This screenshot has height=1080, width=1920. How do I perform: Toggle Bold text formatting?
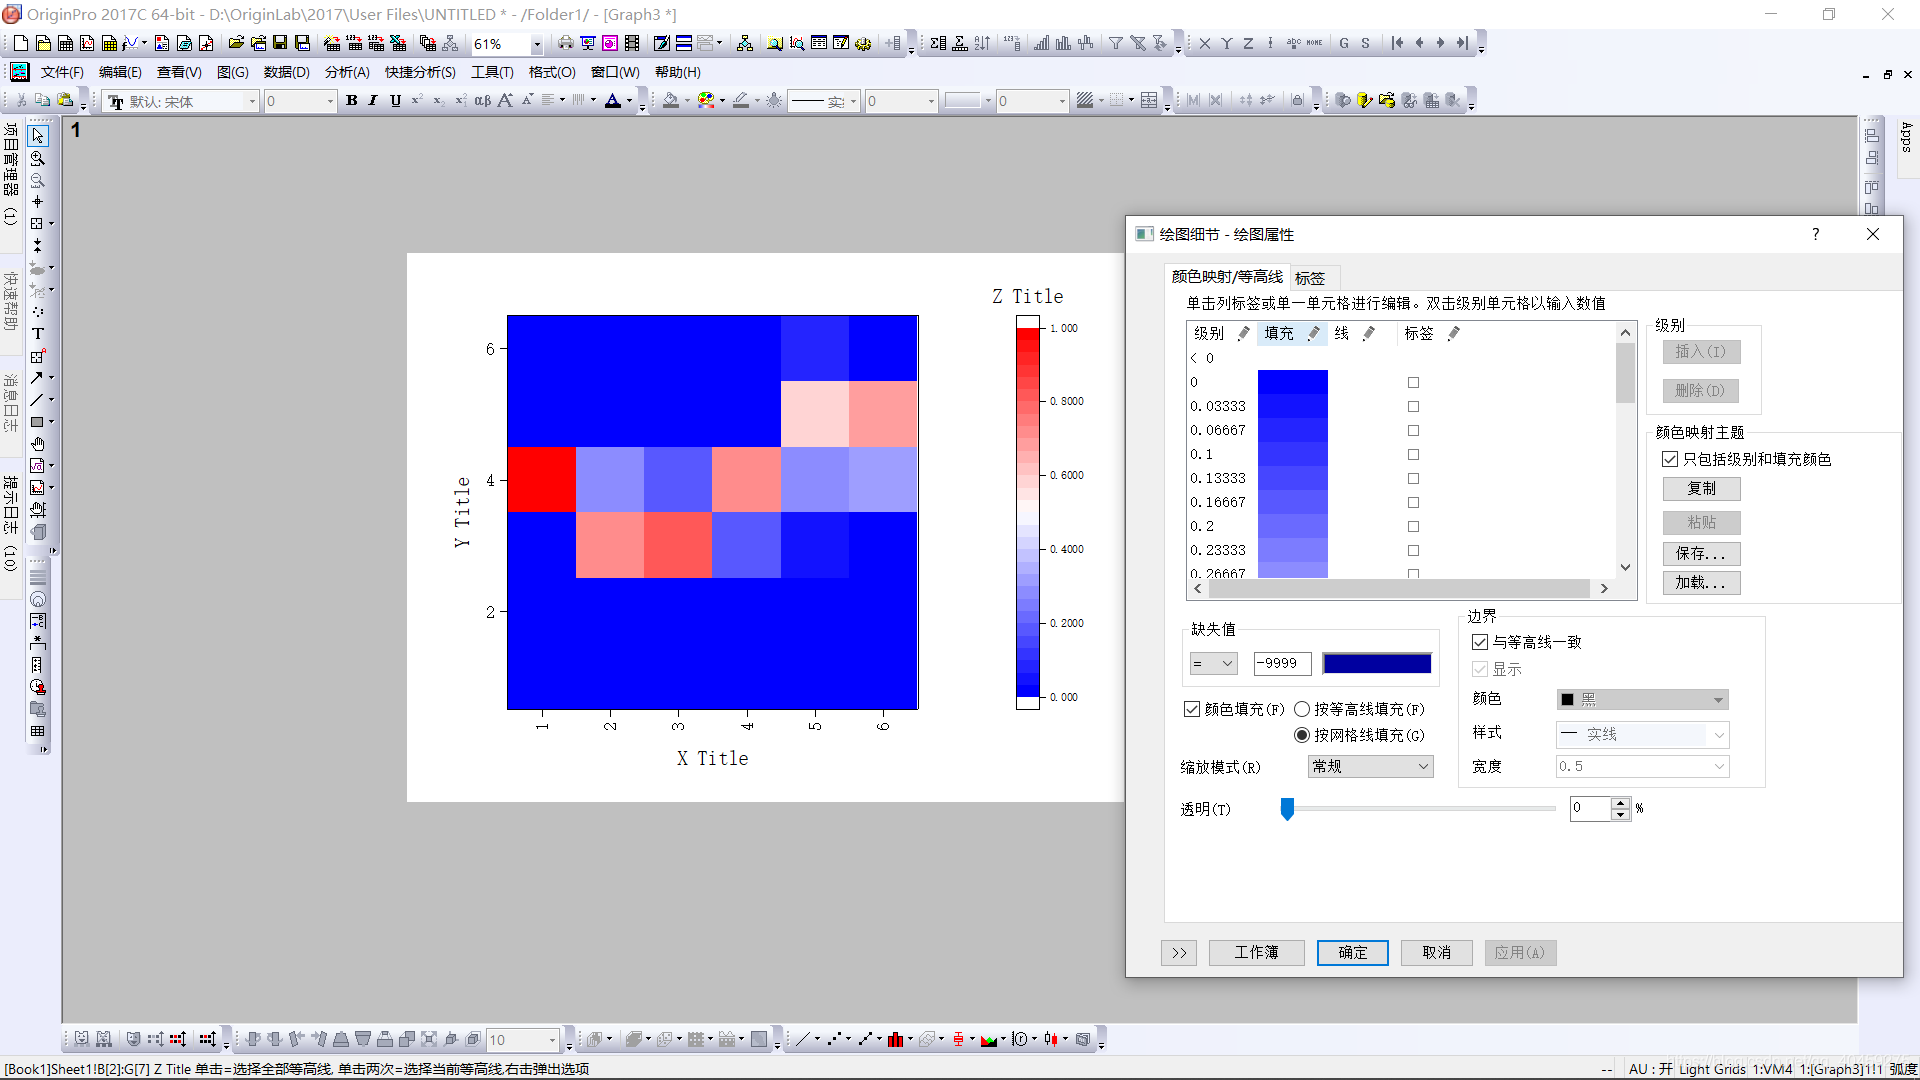coord(351,101)
